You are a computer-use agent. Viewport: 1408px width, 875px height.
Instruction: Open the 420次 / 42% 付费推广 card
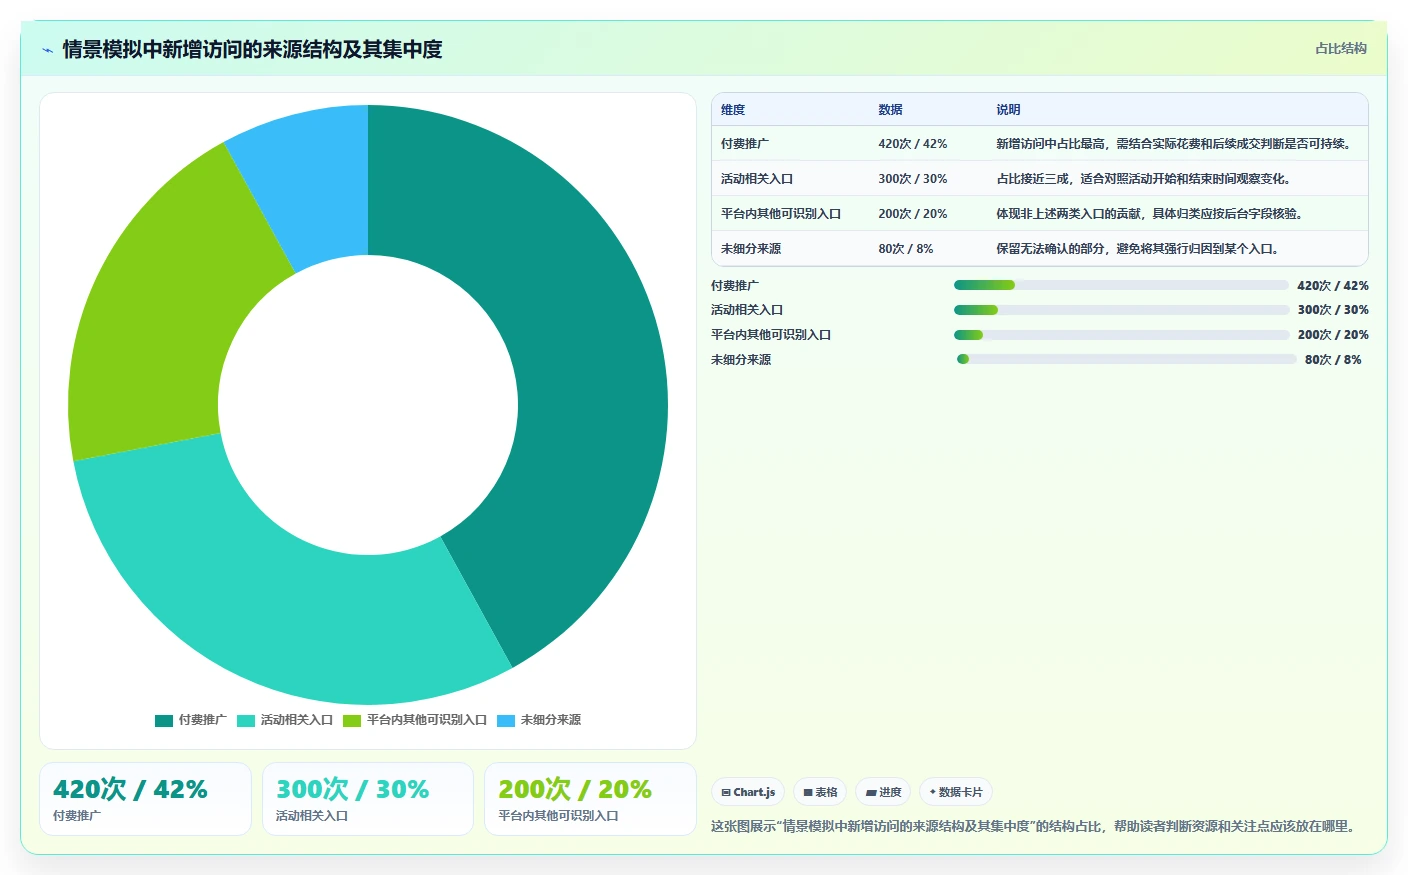click(145, 799)
